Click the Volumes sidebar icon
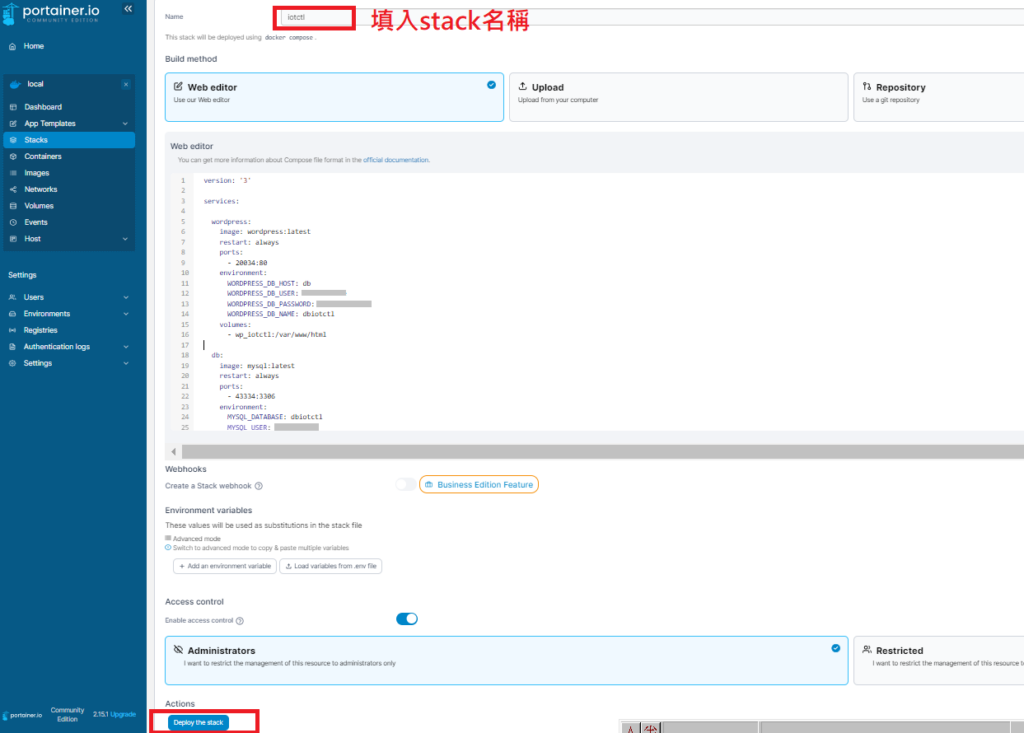 coord(13,206)
